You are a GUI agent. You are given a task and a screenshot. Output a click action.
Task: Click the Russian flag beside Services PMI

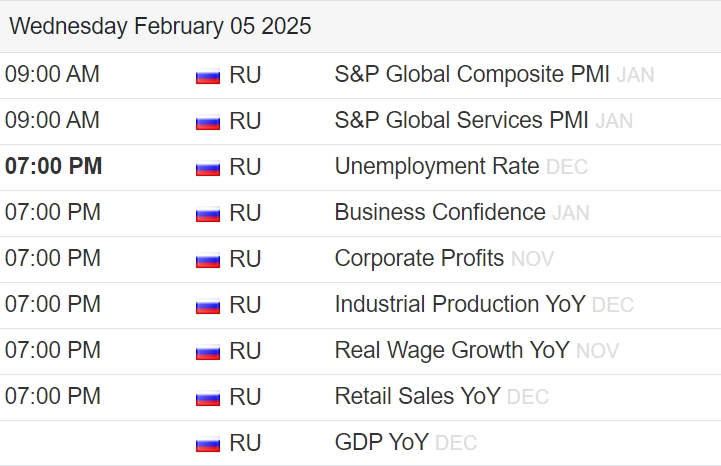207,122
